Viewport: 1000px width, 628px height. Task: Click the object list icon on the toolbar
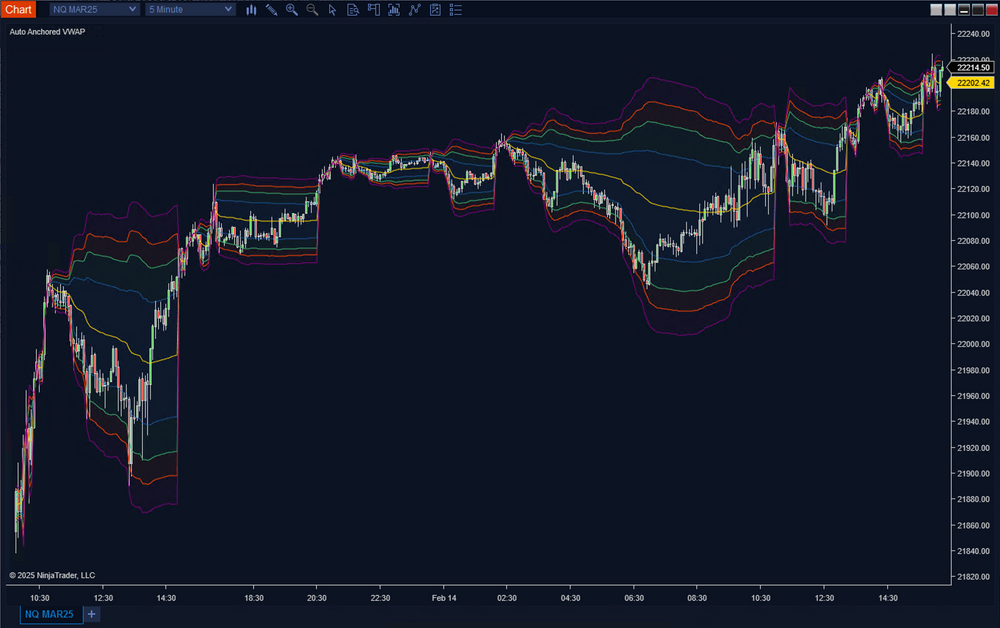pyautogui.click(x=455, y=9)
